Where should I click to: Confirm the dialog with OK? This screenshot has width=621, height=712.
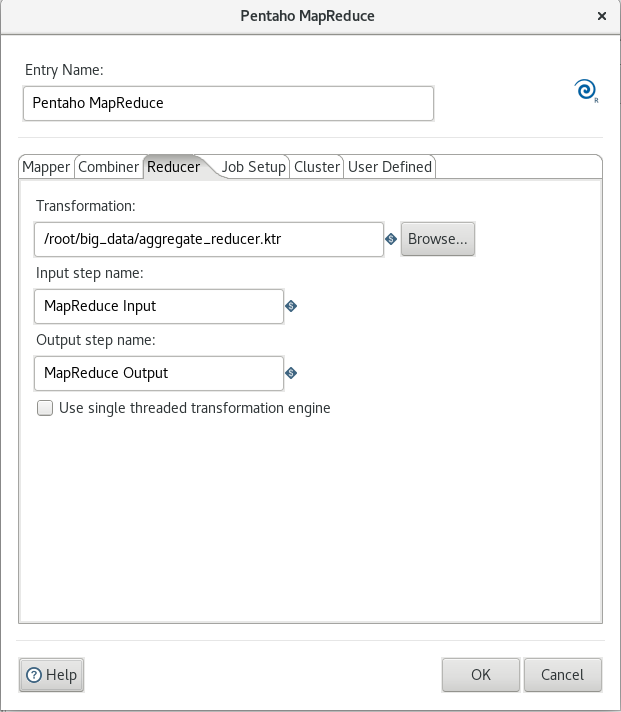click(481, 675)
